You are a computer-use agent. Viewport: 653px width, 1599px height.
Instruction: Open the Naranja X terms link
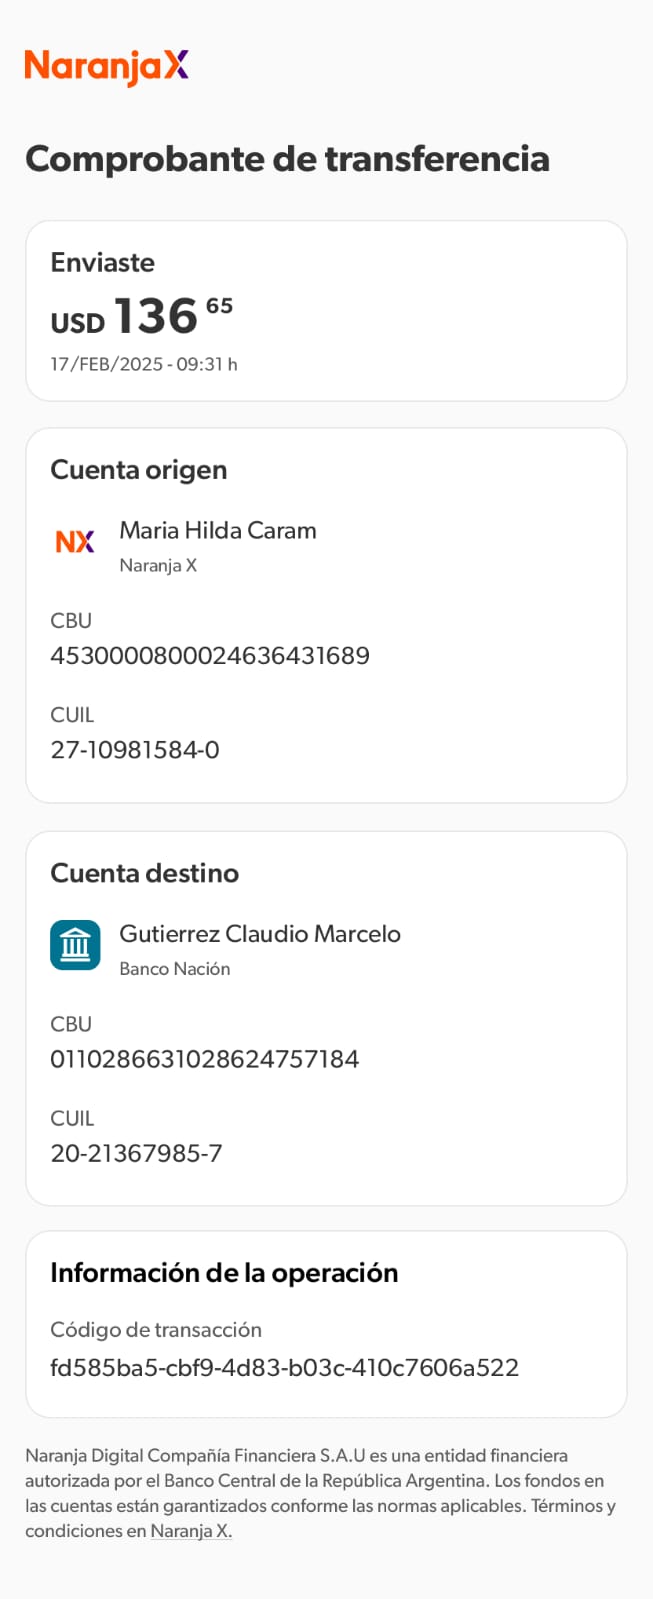click(191, 1531)
